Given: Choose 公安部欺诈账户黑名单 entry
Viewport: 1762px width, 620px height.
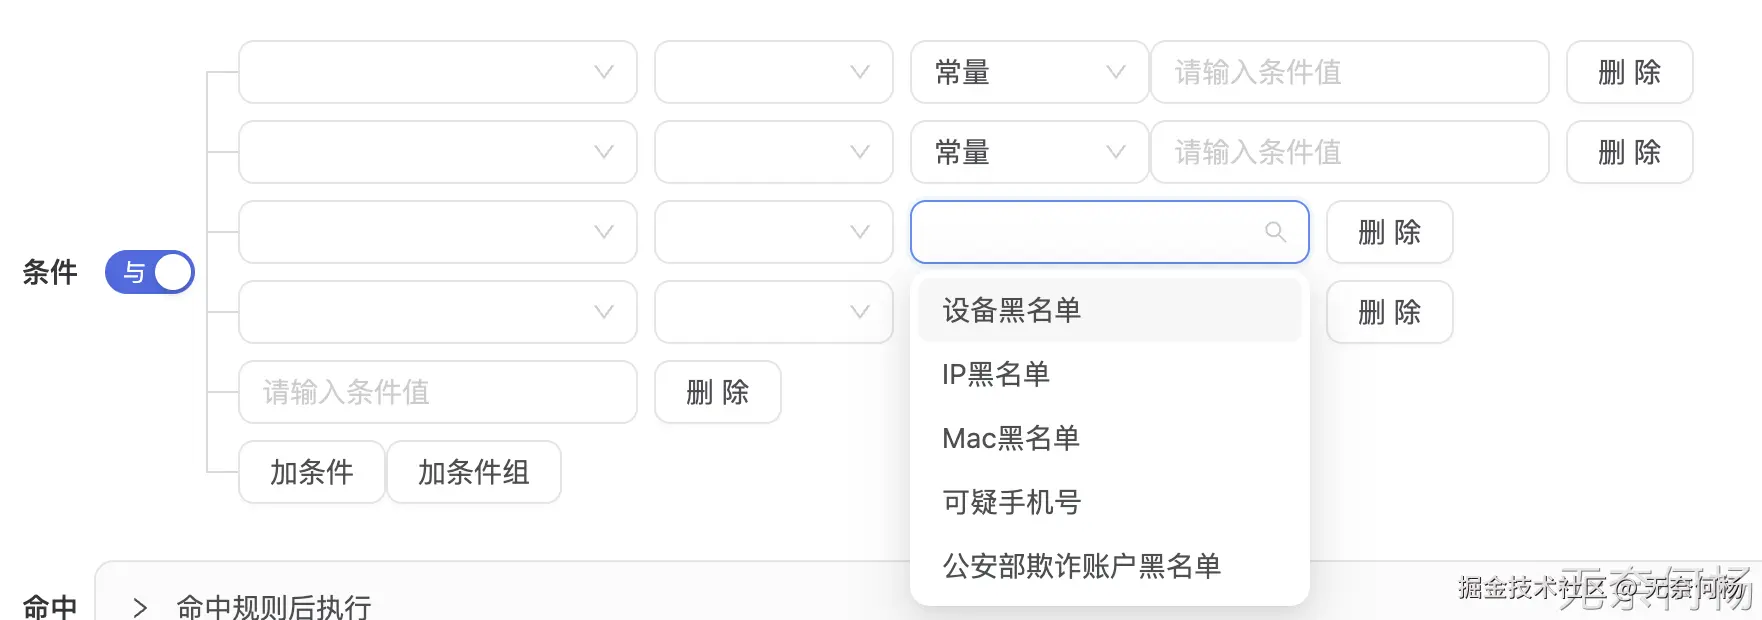Looking at the screenshot, I should tap(1081, 566).
